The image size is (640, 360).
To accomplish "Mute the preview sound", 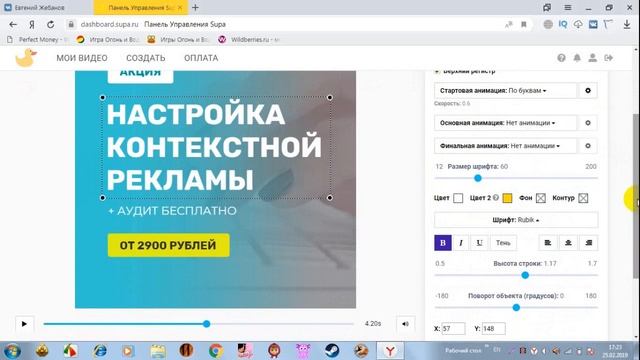I will pyautogui.click(x=405, y=324).
